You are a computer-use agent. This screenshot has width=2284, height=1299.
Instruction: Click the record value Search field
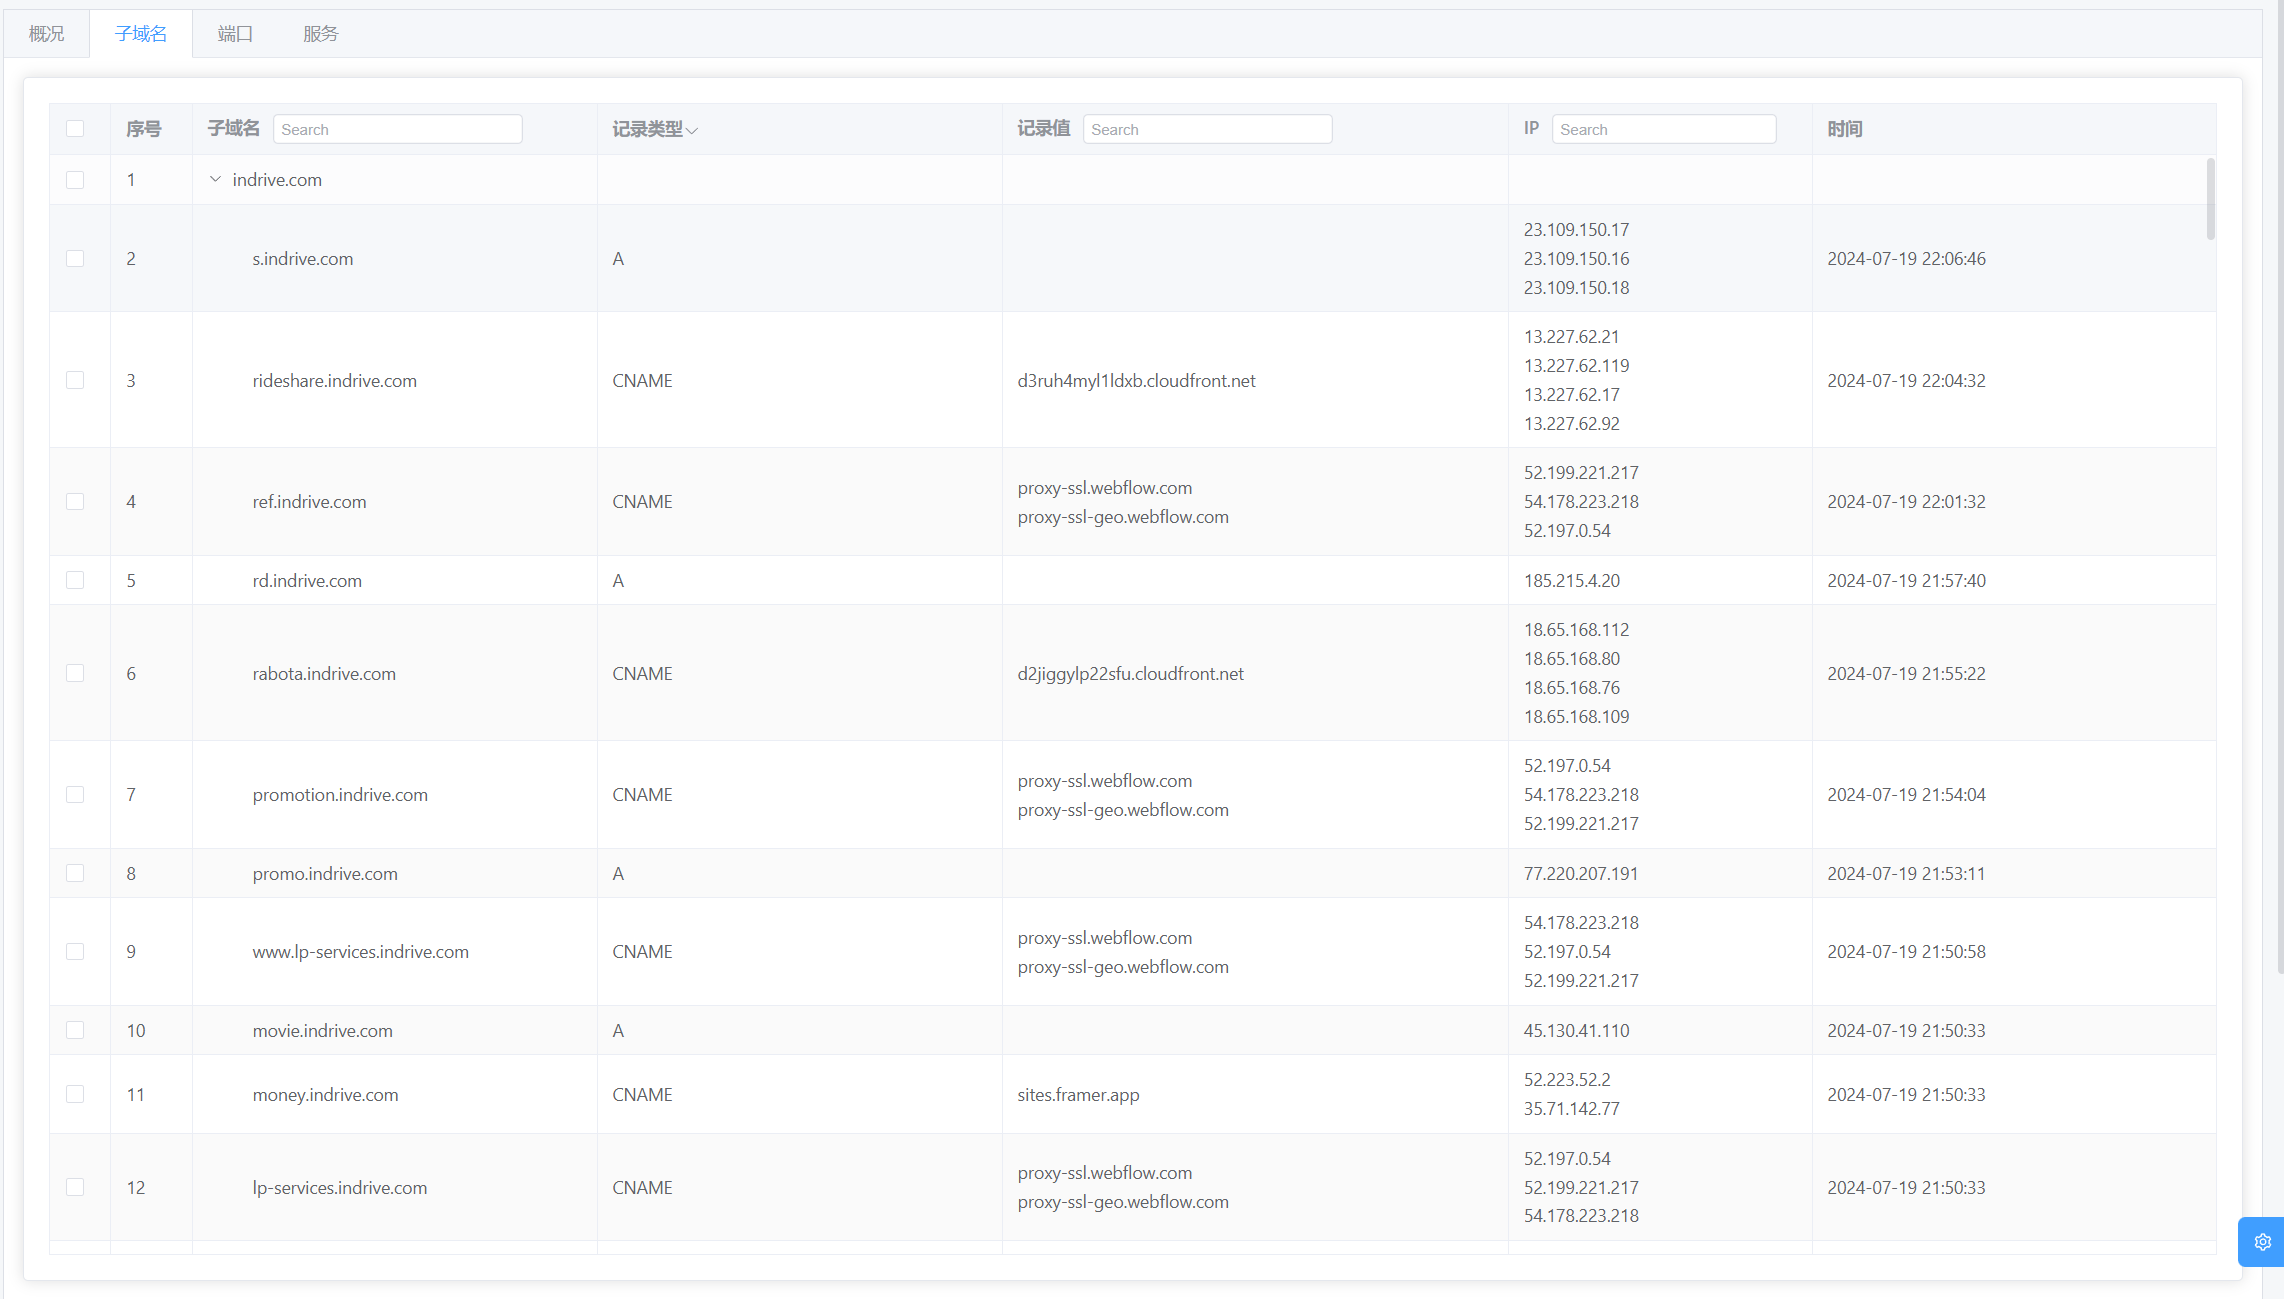point(1206,129)
